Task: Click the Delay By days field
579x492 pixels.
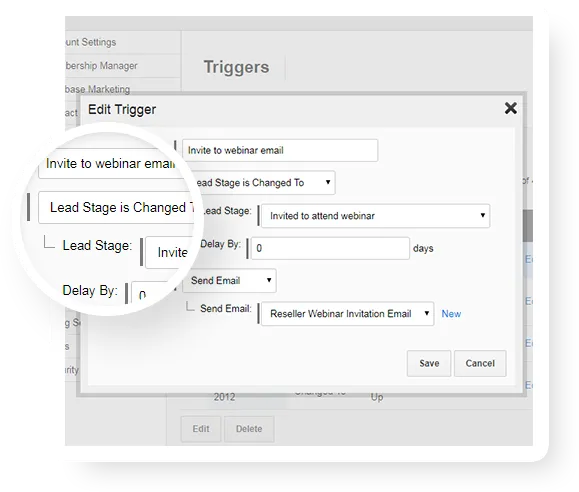Action: (330, 248)
